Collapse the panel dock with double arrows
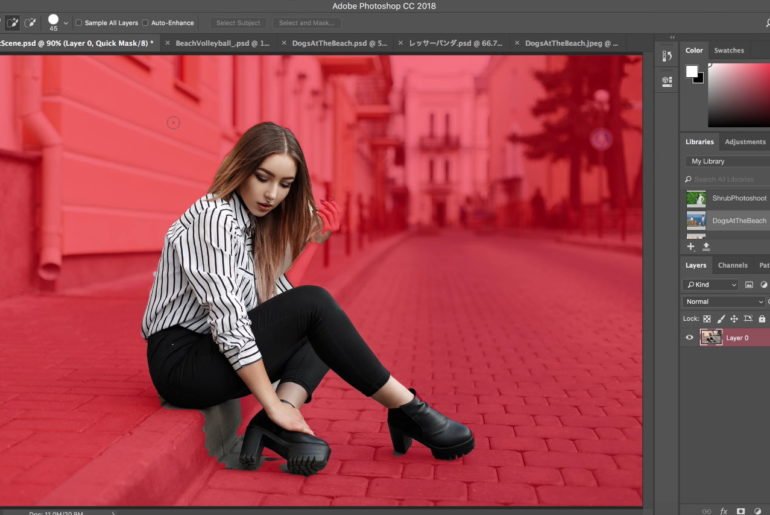This screenshot has width=770, height=515. (672, 37)
